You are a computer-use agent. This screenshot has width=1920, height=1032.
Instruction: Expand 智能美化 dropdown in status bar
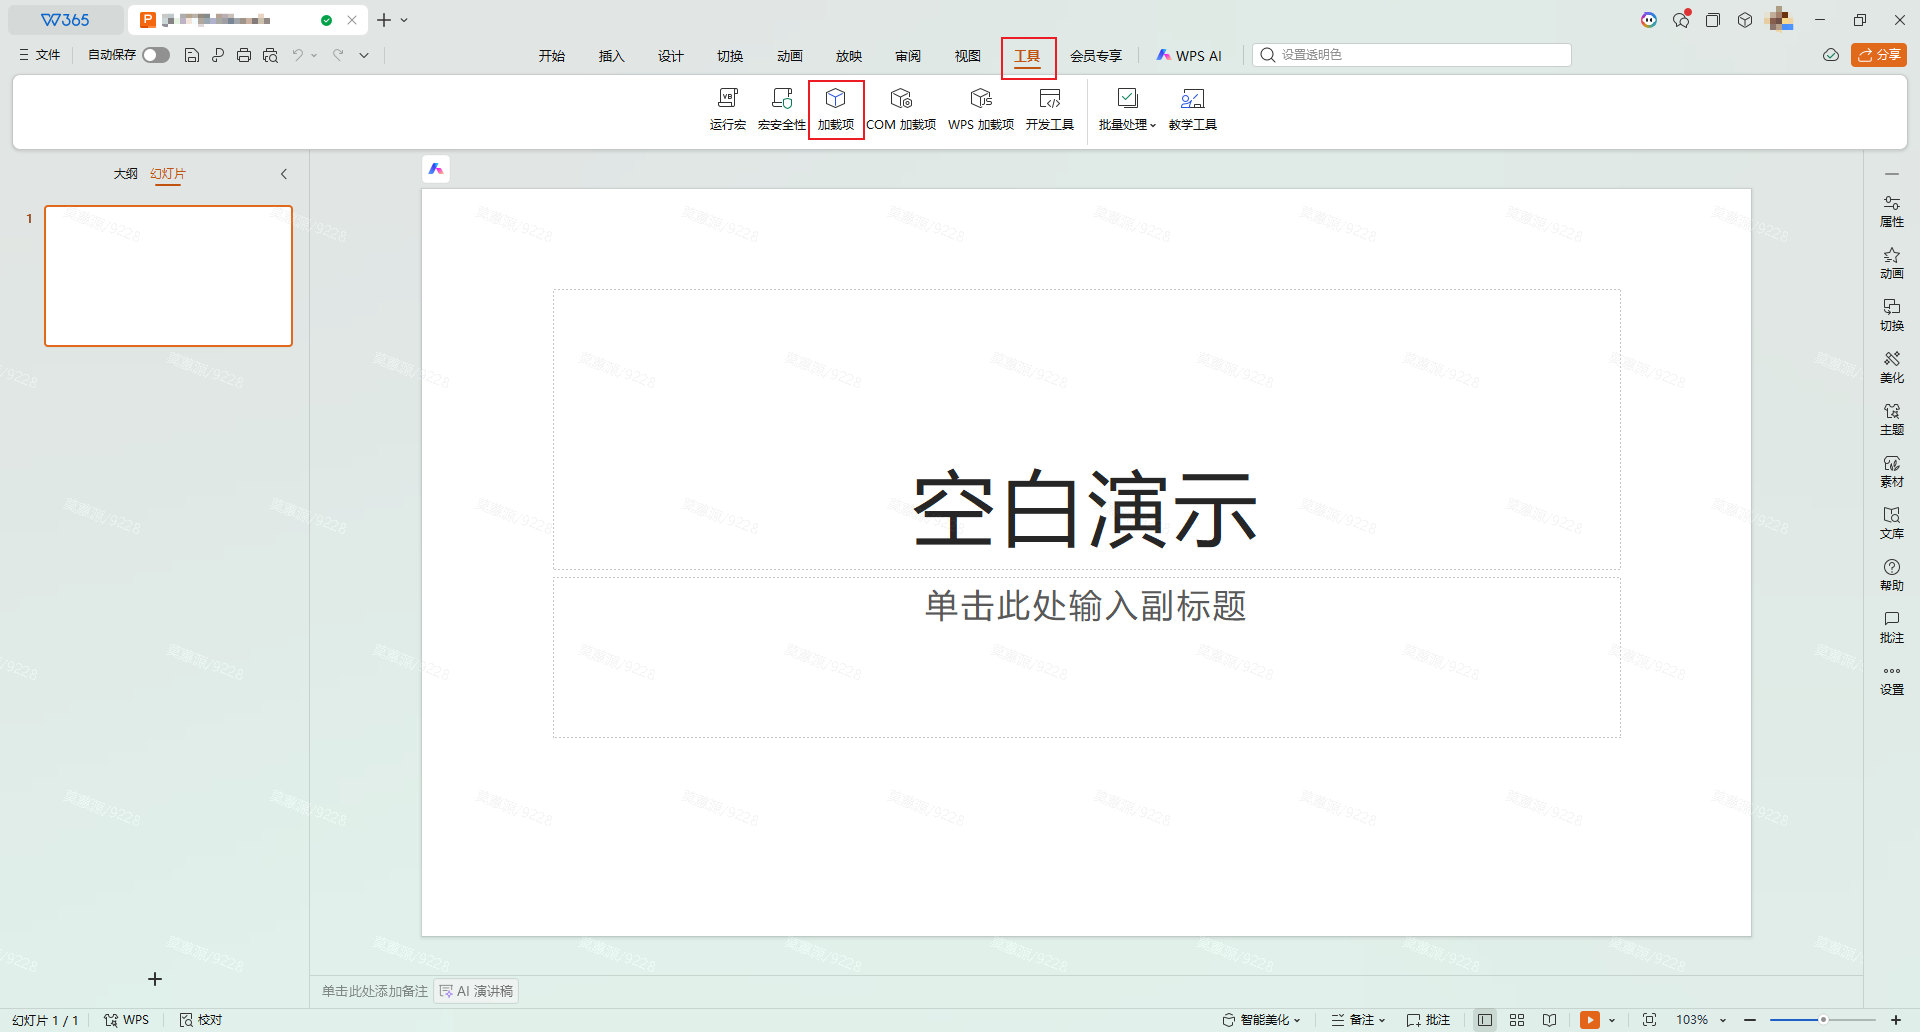coord(1262,1020)
